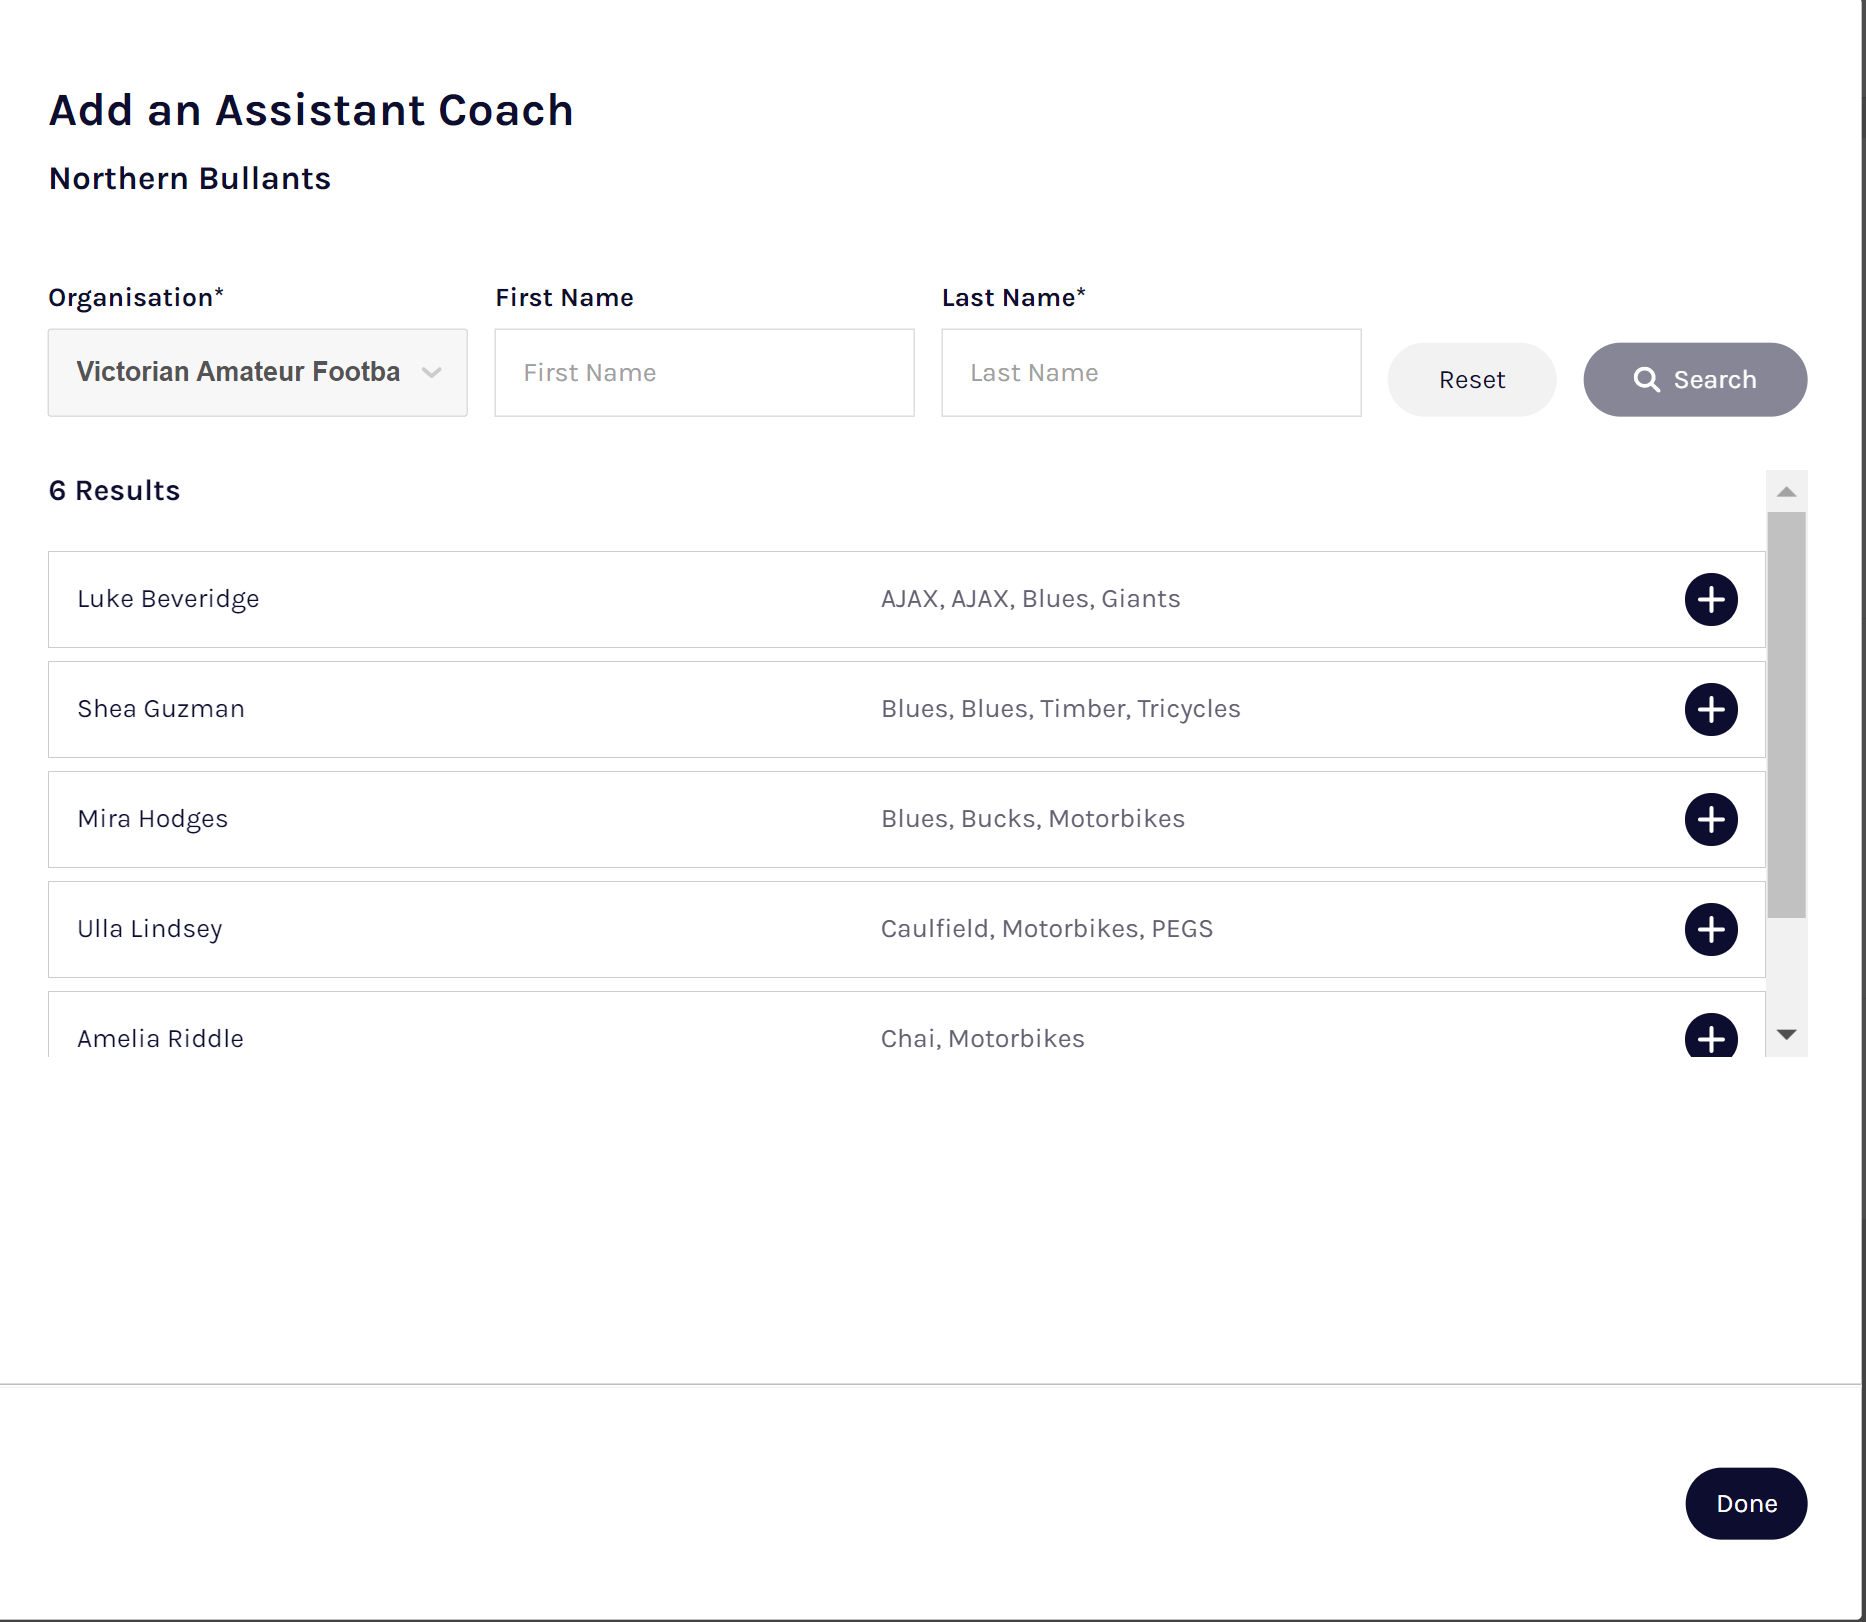1866x1622 pixels.
Task: Click Done to close the dialog
Action: 1745,1503
